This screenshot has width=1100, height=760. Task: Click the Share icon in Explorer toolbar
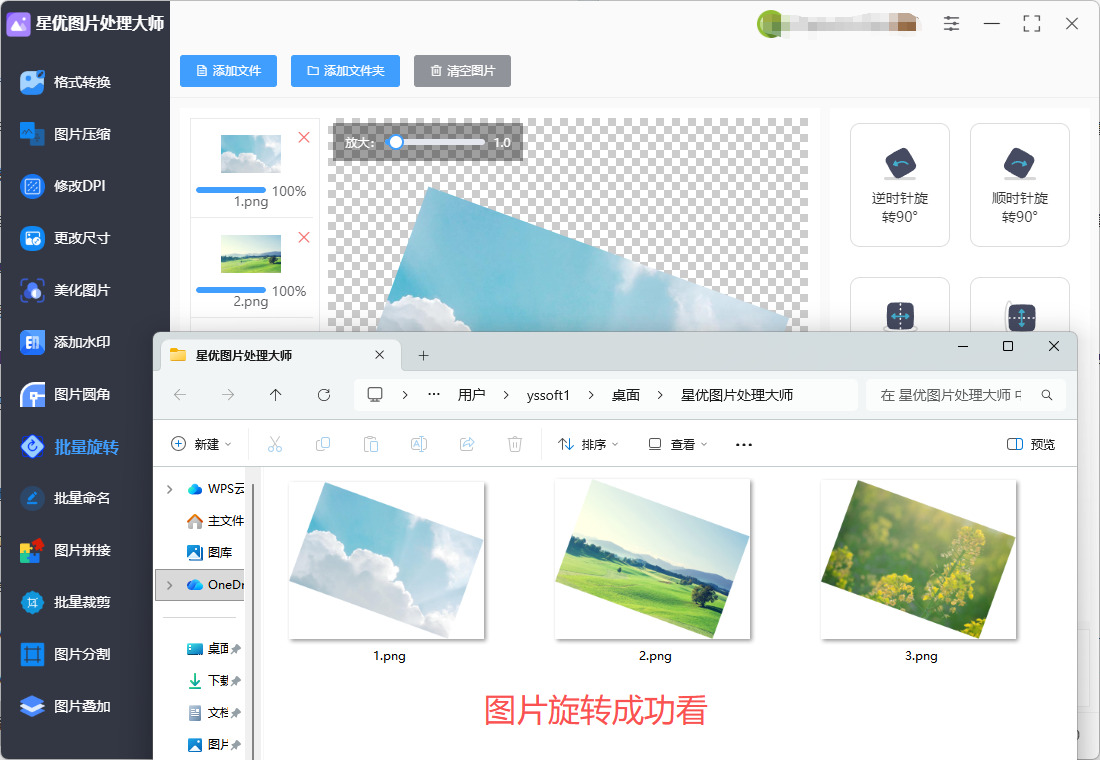tap(467, 444)
